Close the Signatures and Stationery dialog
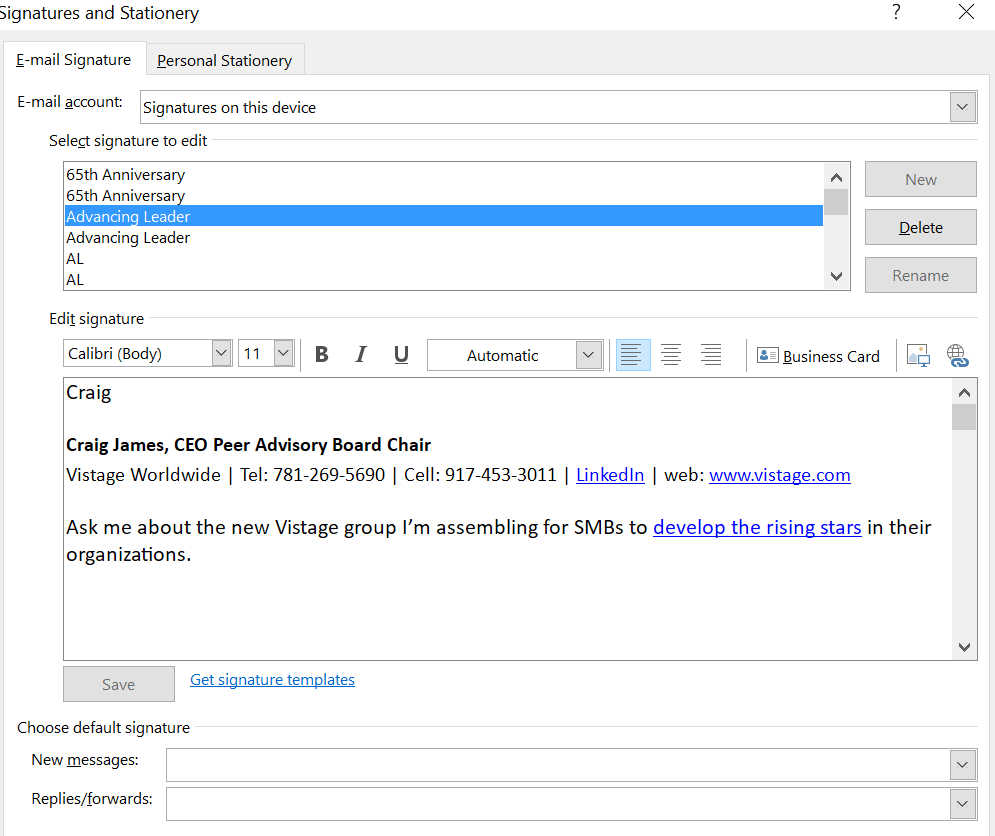This screenshot has width=995, height=836. [966, 11]
